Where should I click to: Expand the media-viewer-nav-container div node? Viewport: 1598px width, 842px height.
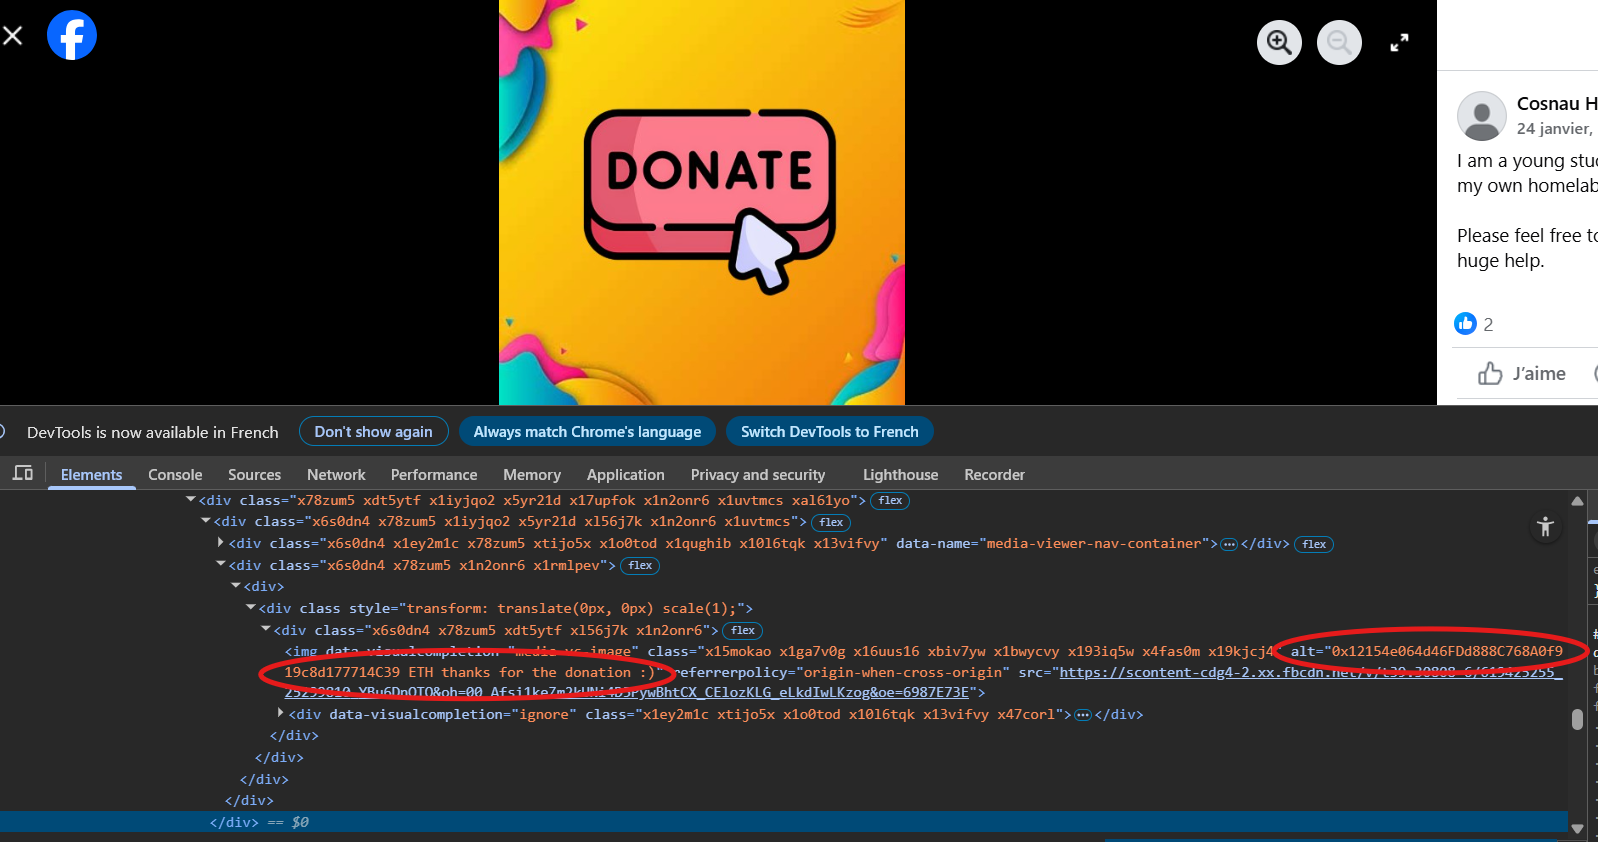[221, 543]
